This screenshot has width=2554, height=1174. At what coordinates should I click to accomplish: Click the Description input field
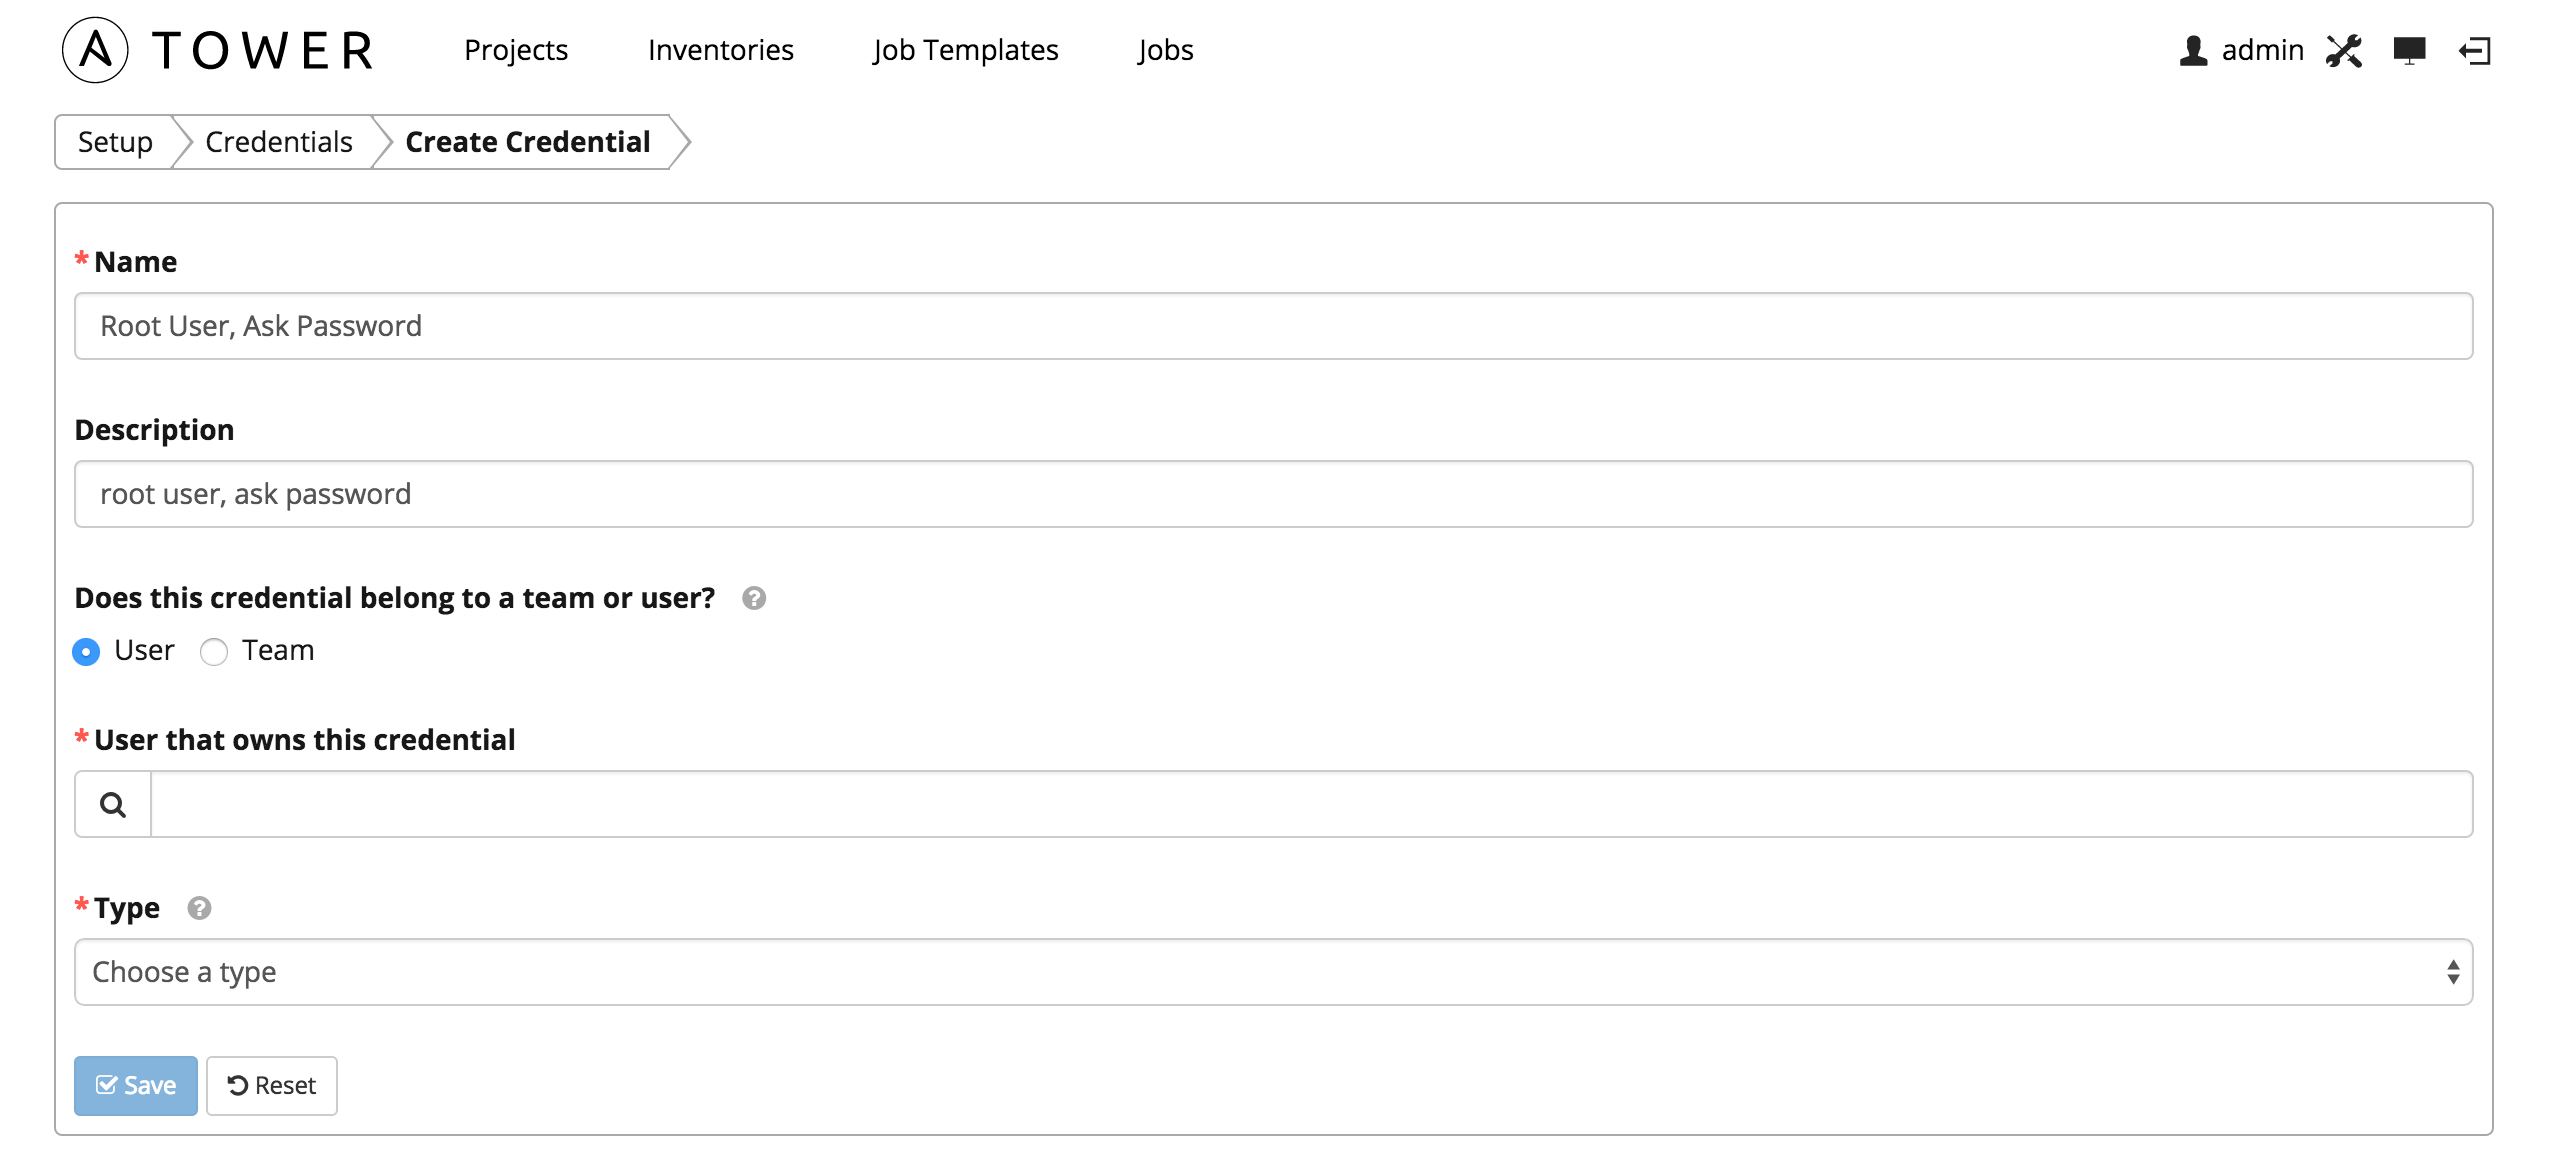(x=1273, y=494)
